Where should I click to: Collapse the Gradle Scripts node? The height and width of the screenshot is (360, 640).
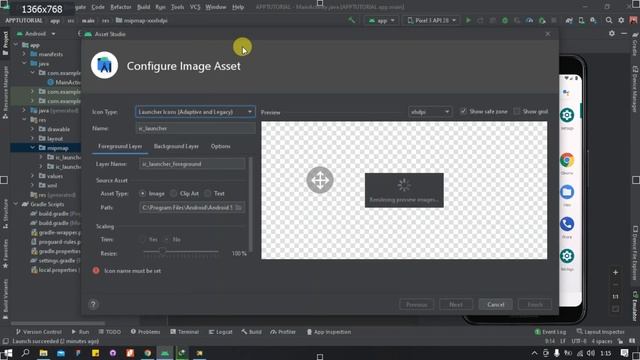pos(16,204)
